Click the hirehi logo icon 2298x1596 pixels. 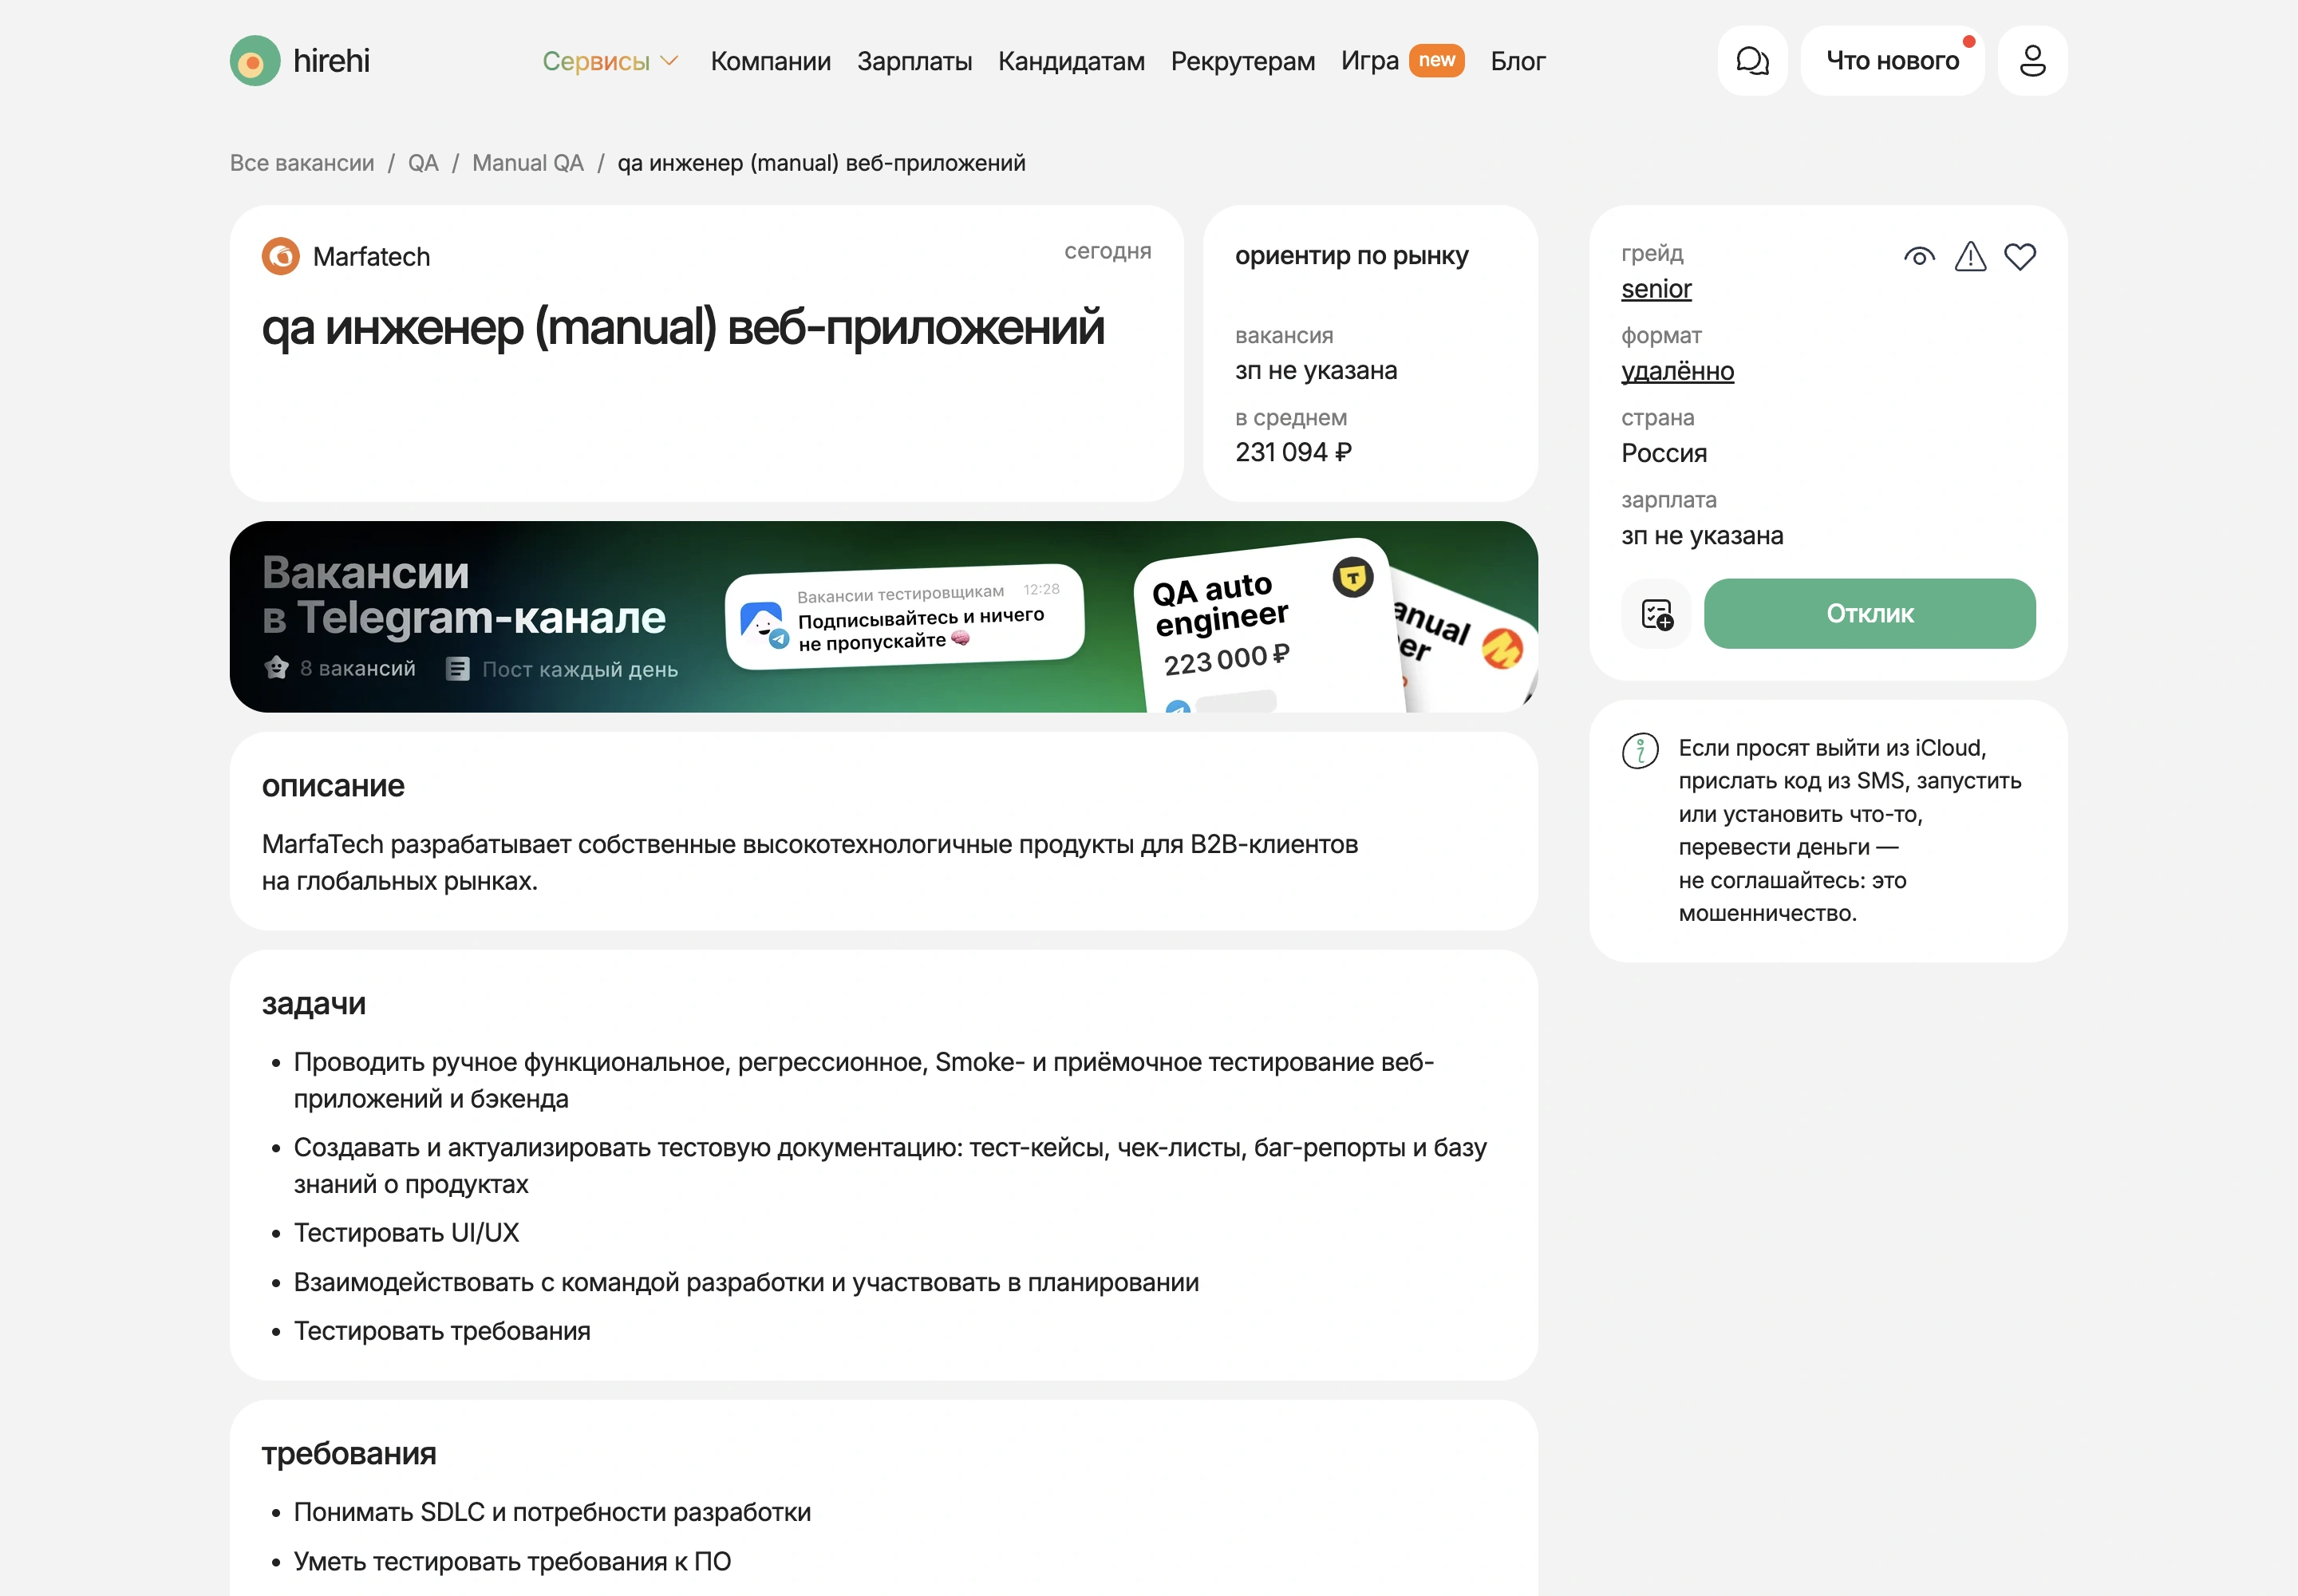click(255, 61)
